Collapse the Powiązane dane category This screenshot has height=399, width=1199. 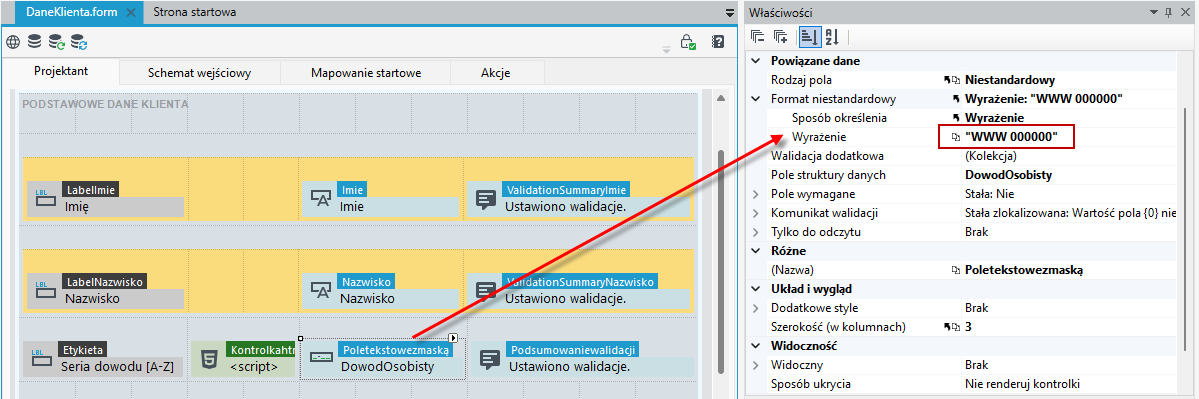coord(756,60)
